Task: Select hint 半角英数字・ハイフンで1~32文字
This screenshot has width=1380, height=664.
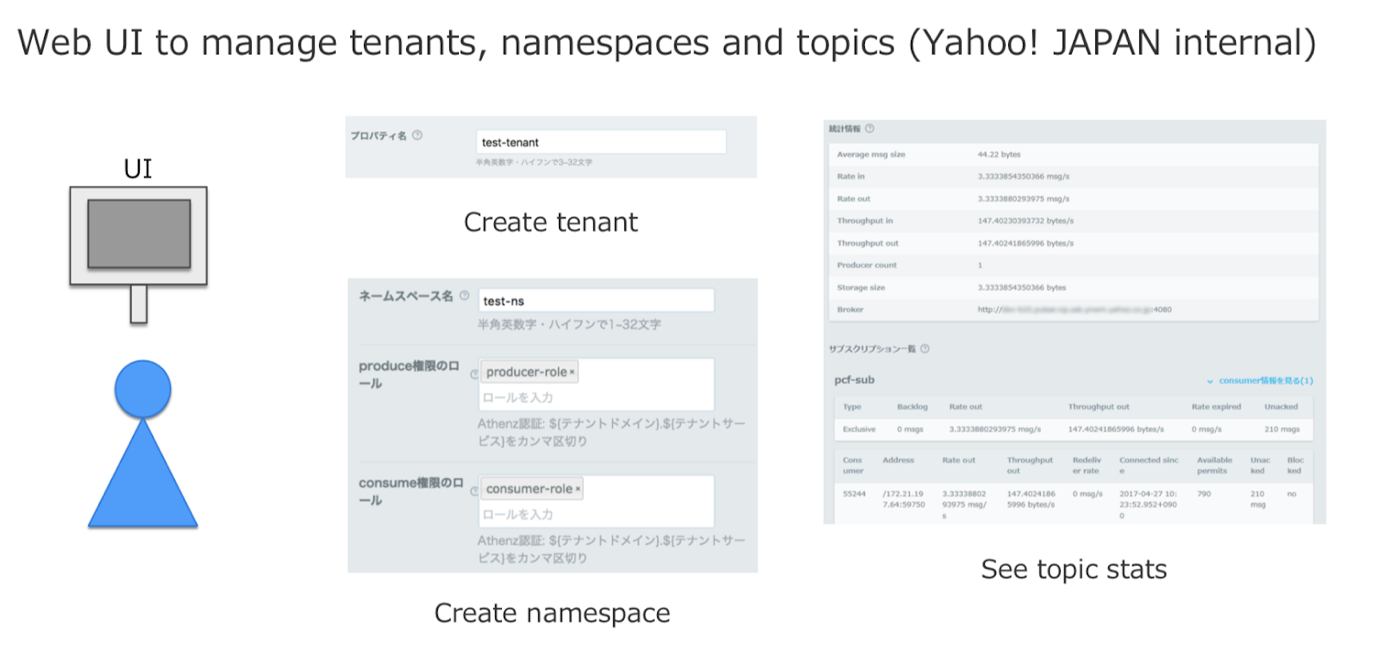Action: coord(569,324)
